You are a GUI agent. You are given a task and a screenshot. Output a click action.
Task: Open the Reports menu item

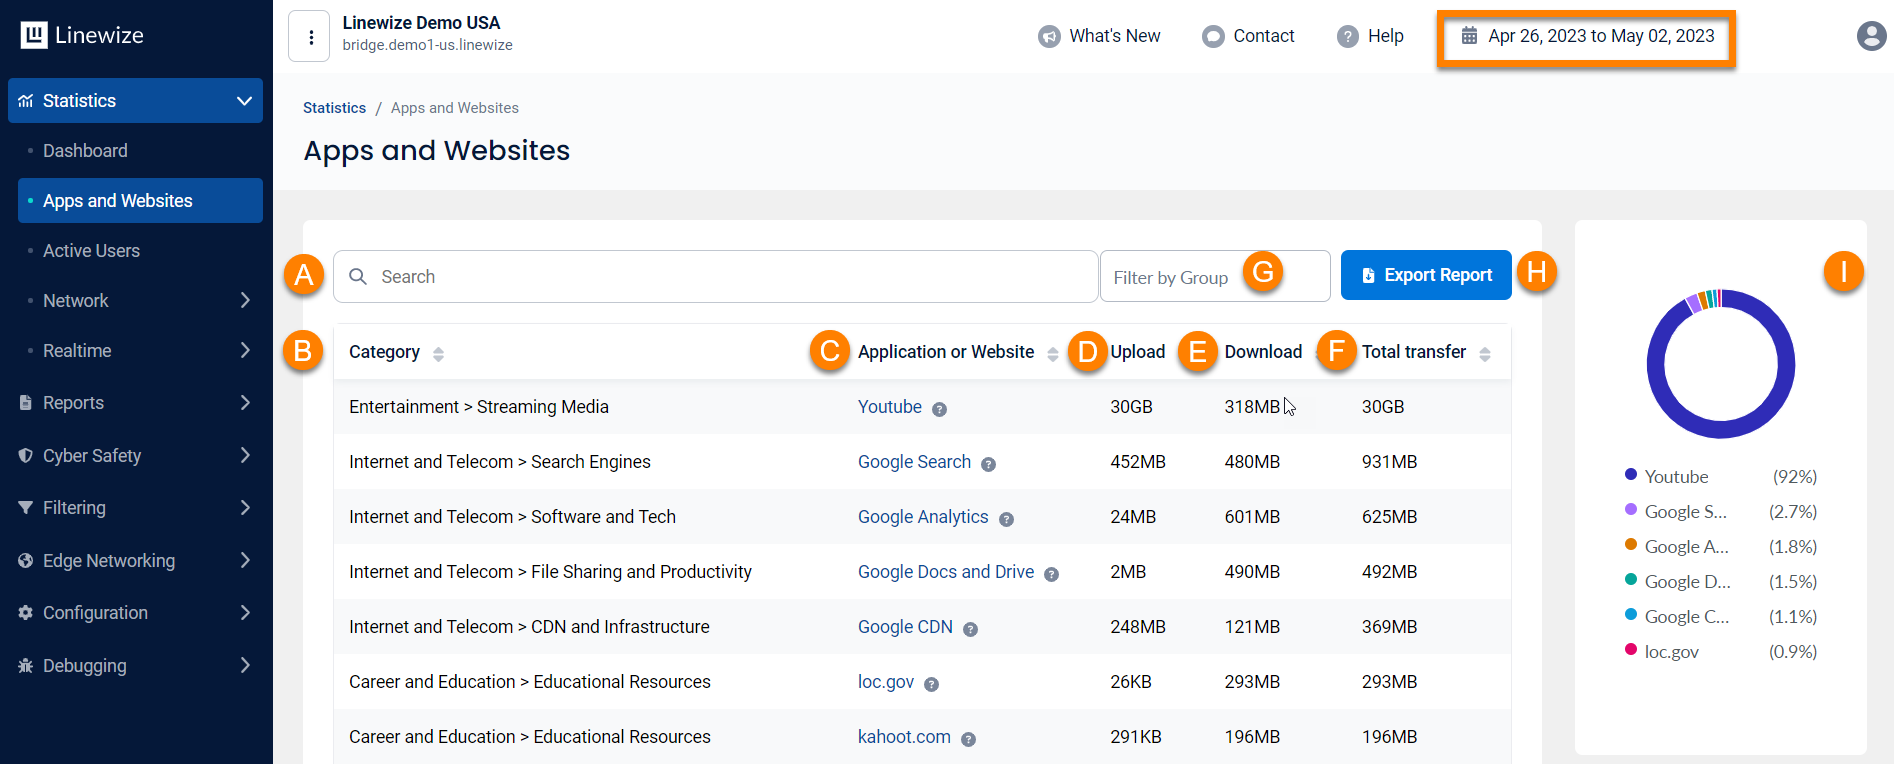click(73, 403)
